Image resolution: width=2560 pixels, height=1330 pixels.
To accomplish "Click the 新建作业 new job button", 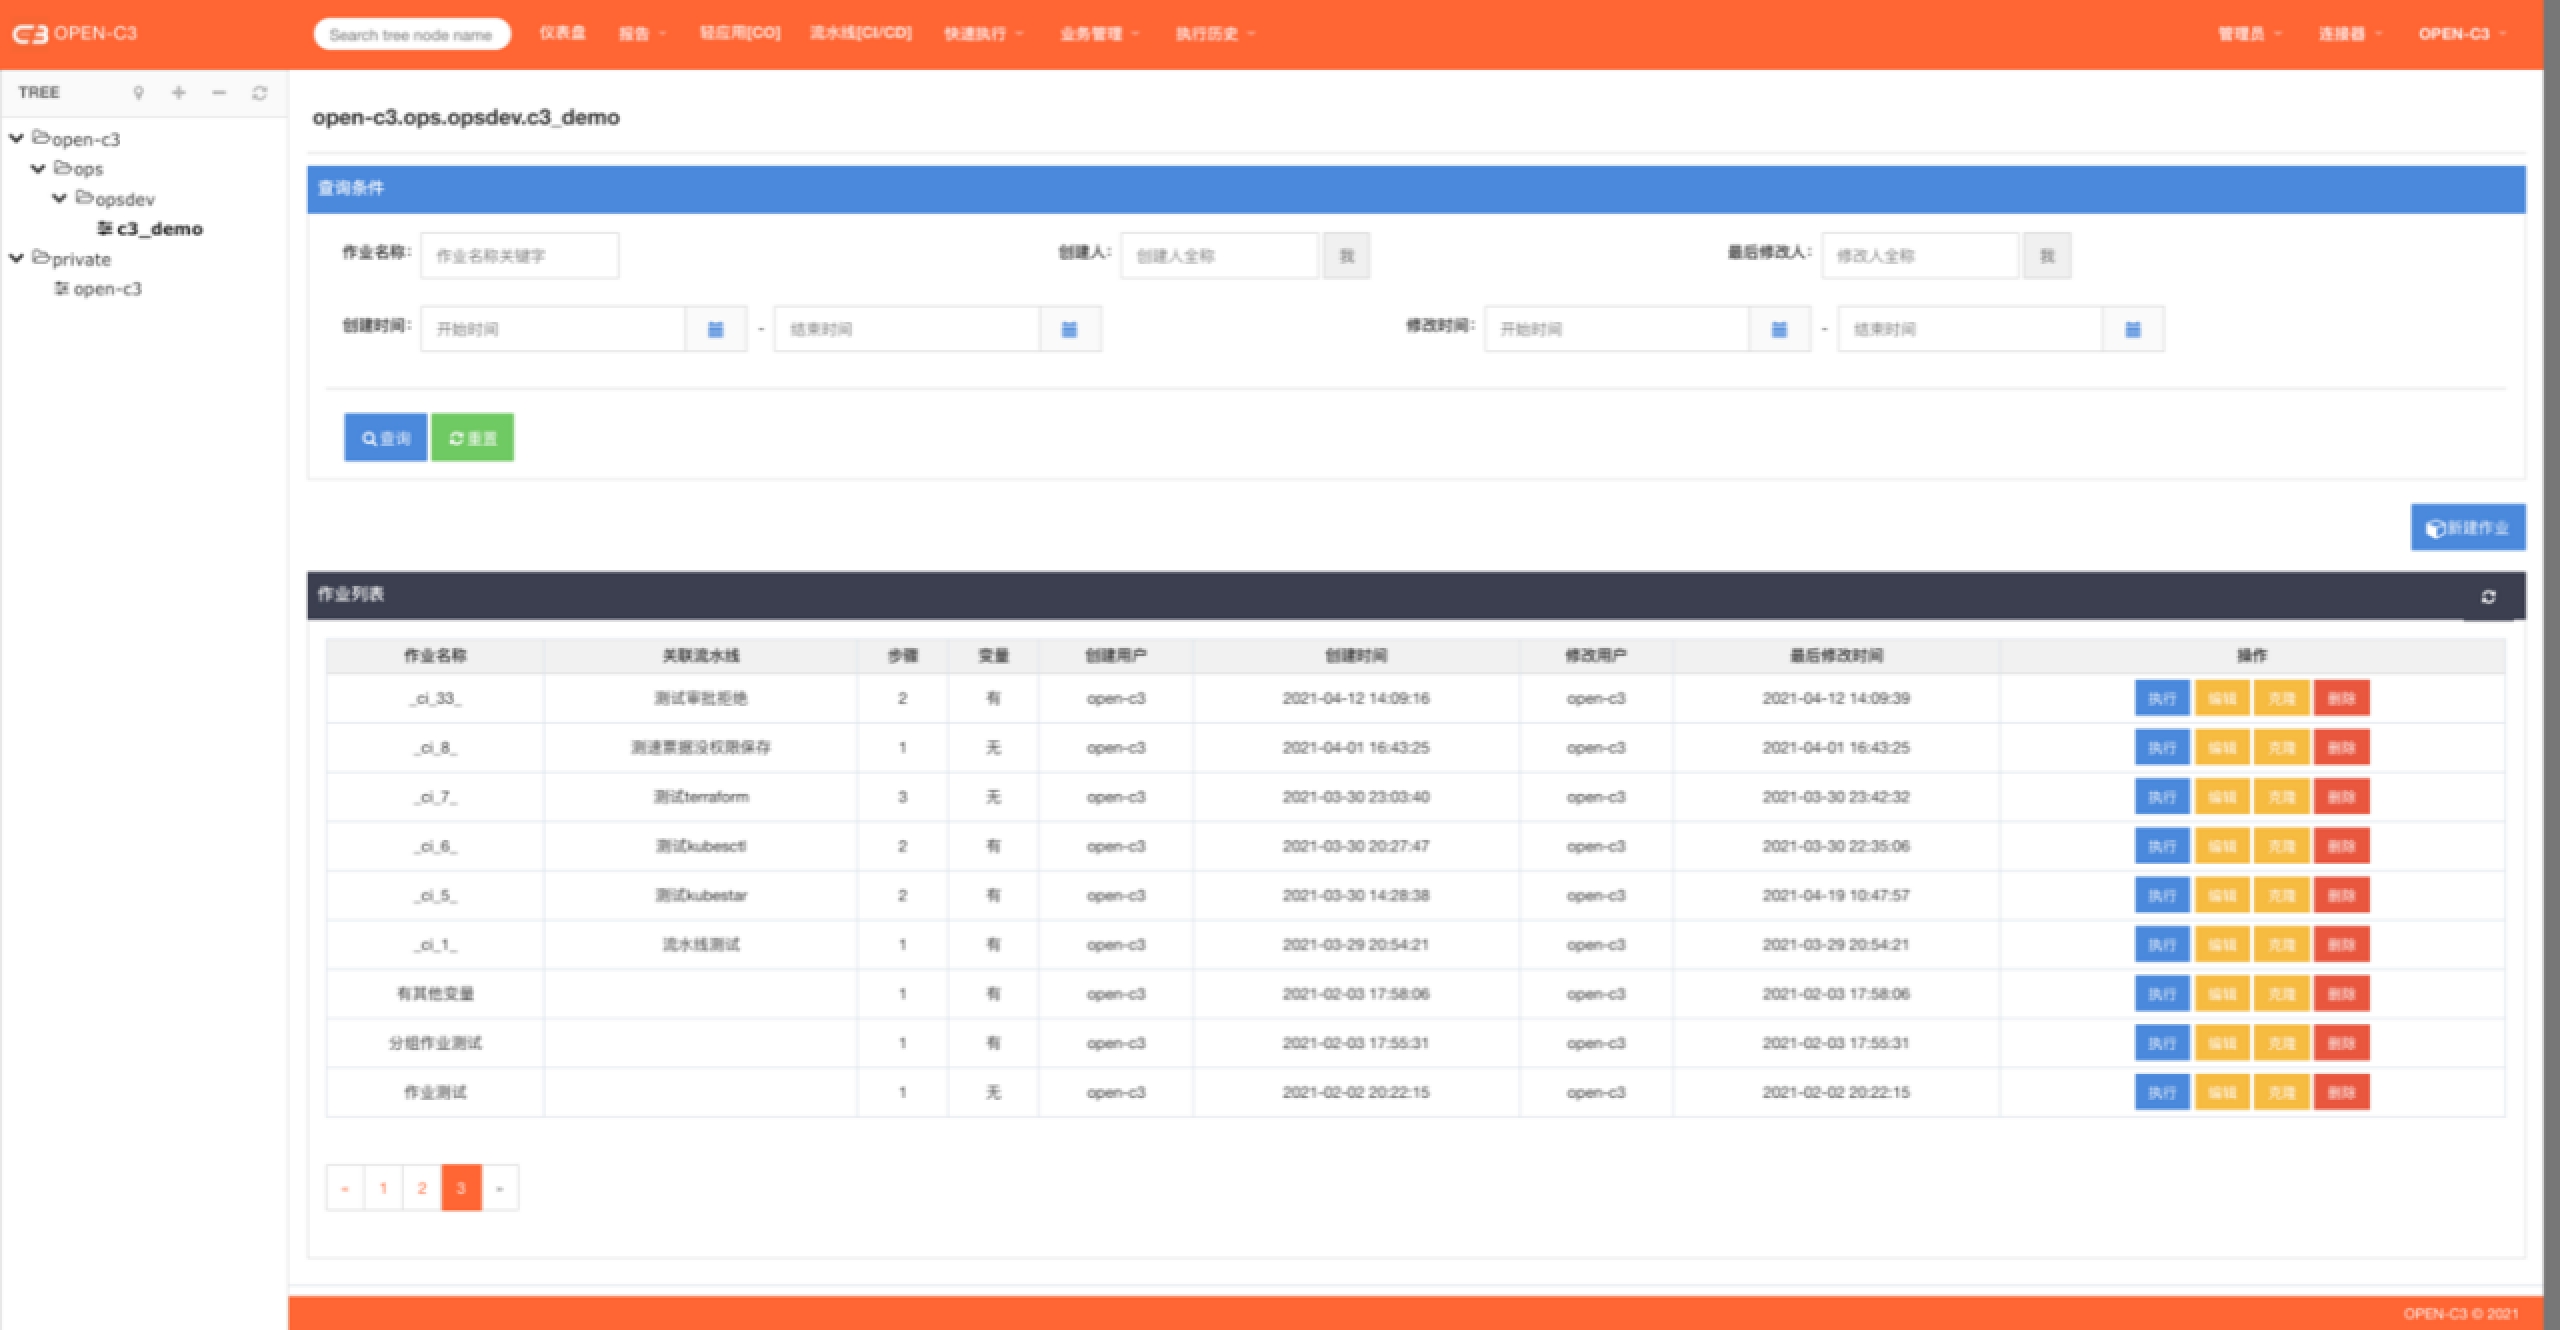I will 2467,527.
